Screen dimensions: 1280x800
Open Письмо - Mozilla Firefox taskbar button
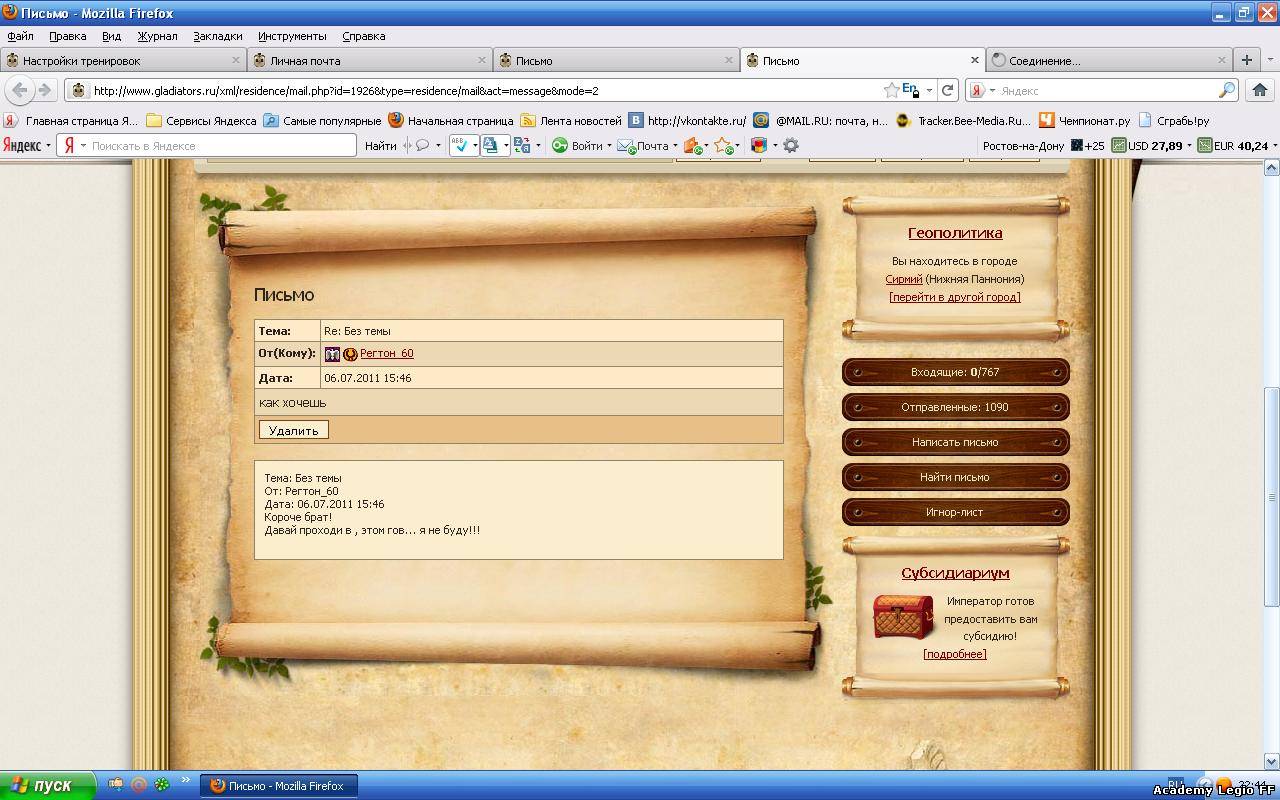click(279, 786)
